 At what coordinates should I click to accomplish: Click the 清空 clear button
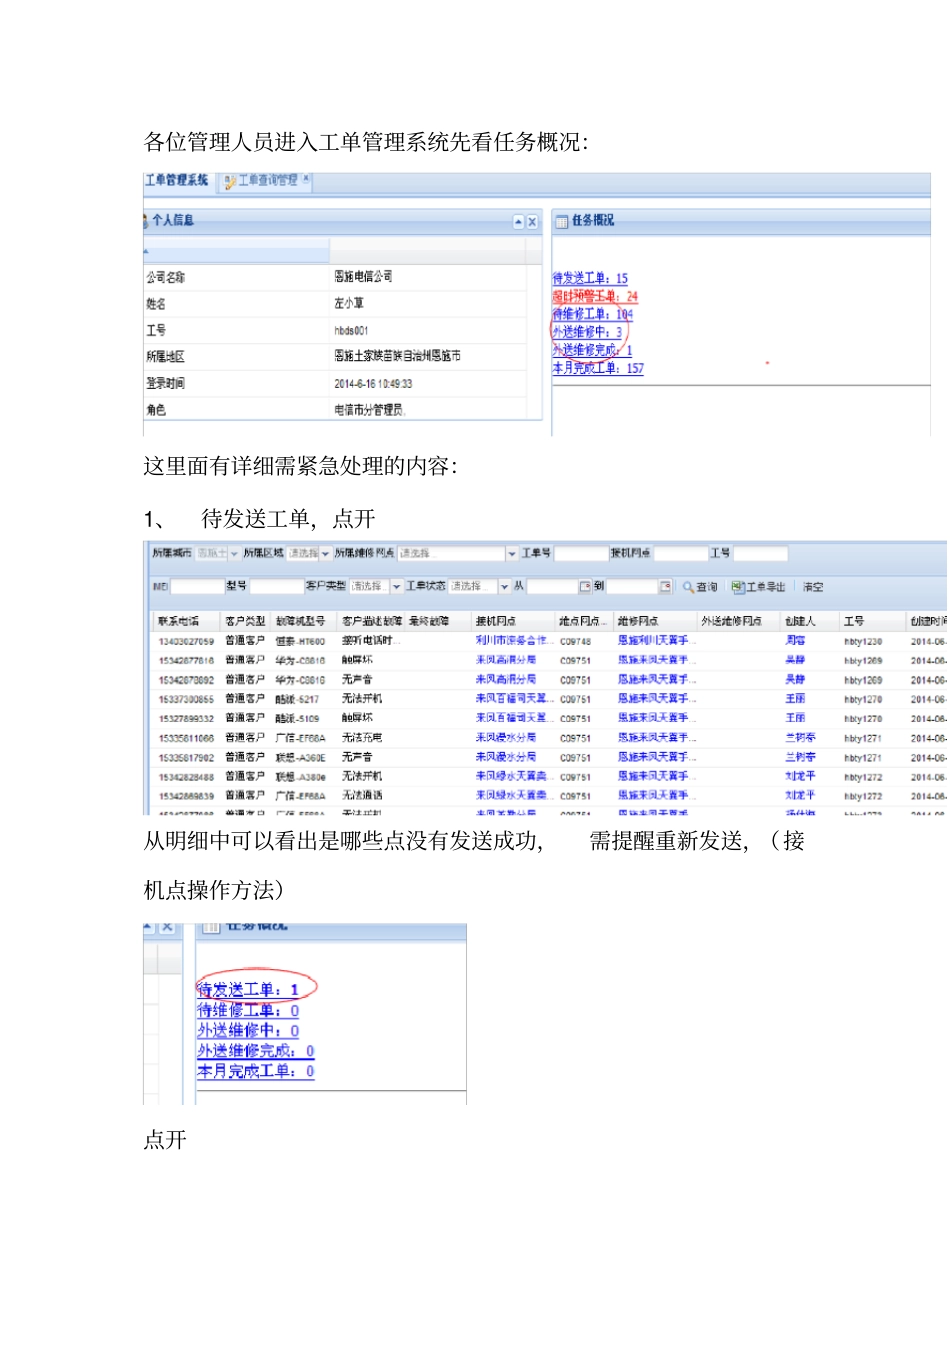tap(813, 587)
